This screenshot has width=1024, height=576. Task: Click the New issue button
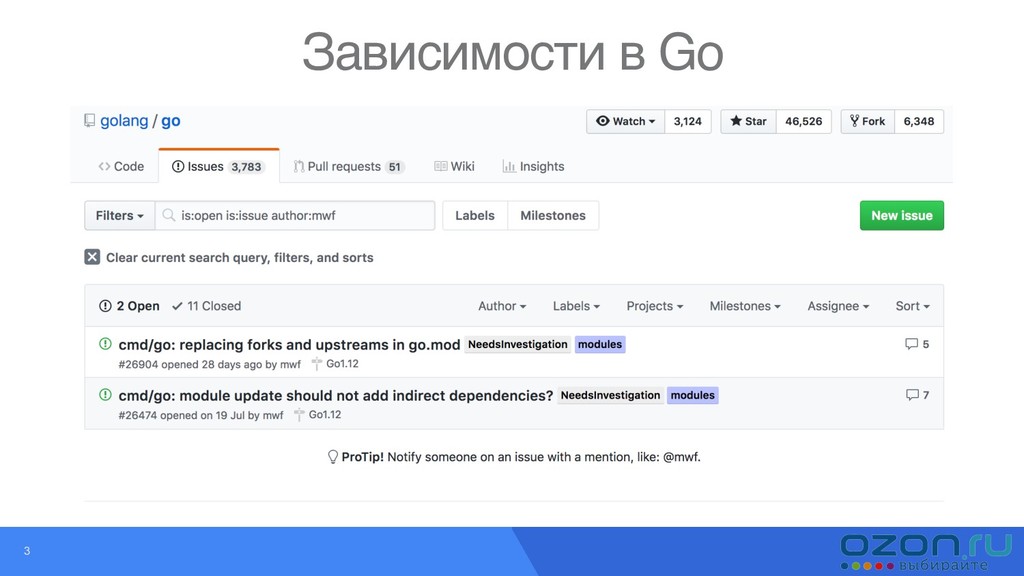click(901, 216)
